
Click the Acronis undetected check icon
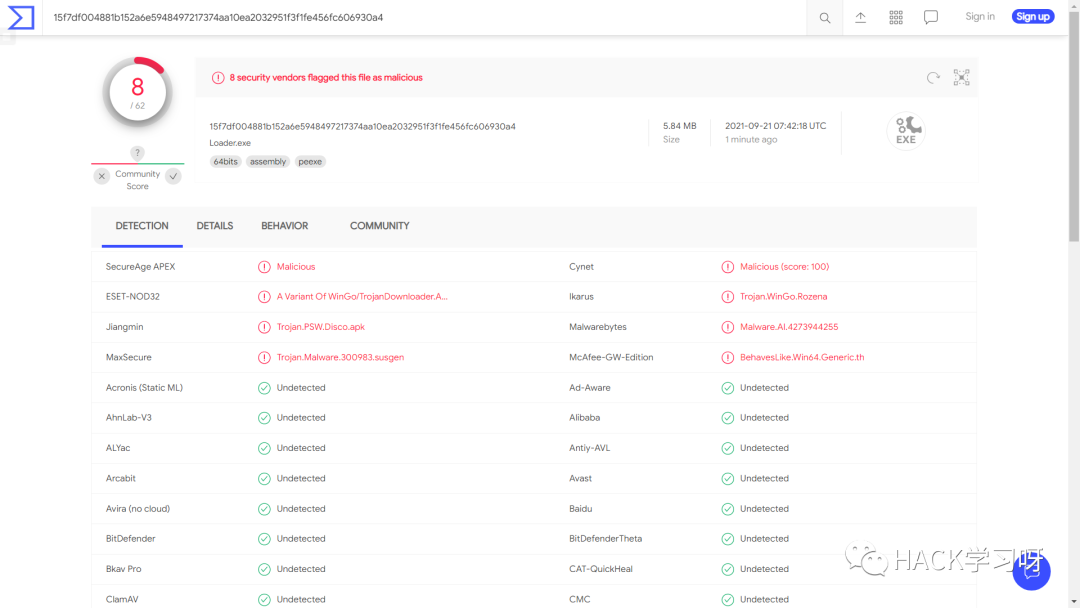click(264, 388)
